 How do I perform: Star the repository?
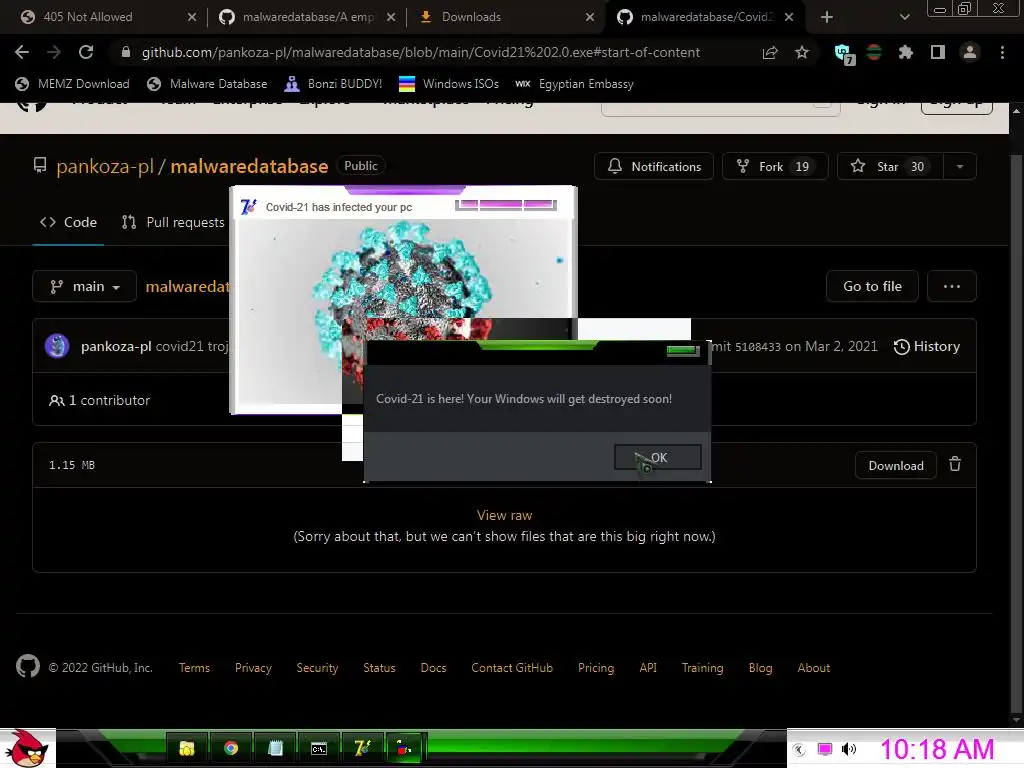pos(890,167)
